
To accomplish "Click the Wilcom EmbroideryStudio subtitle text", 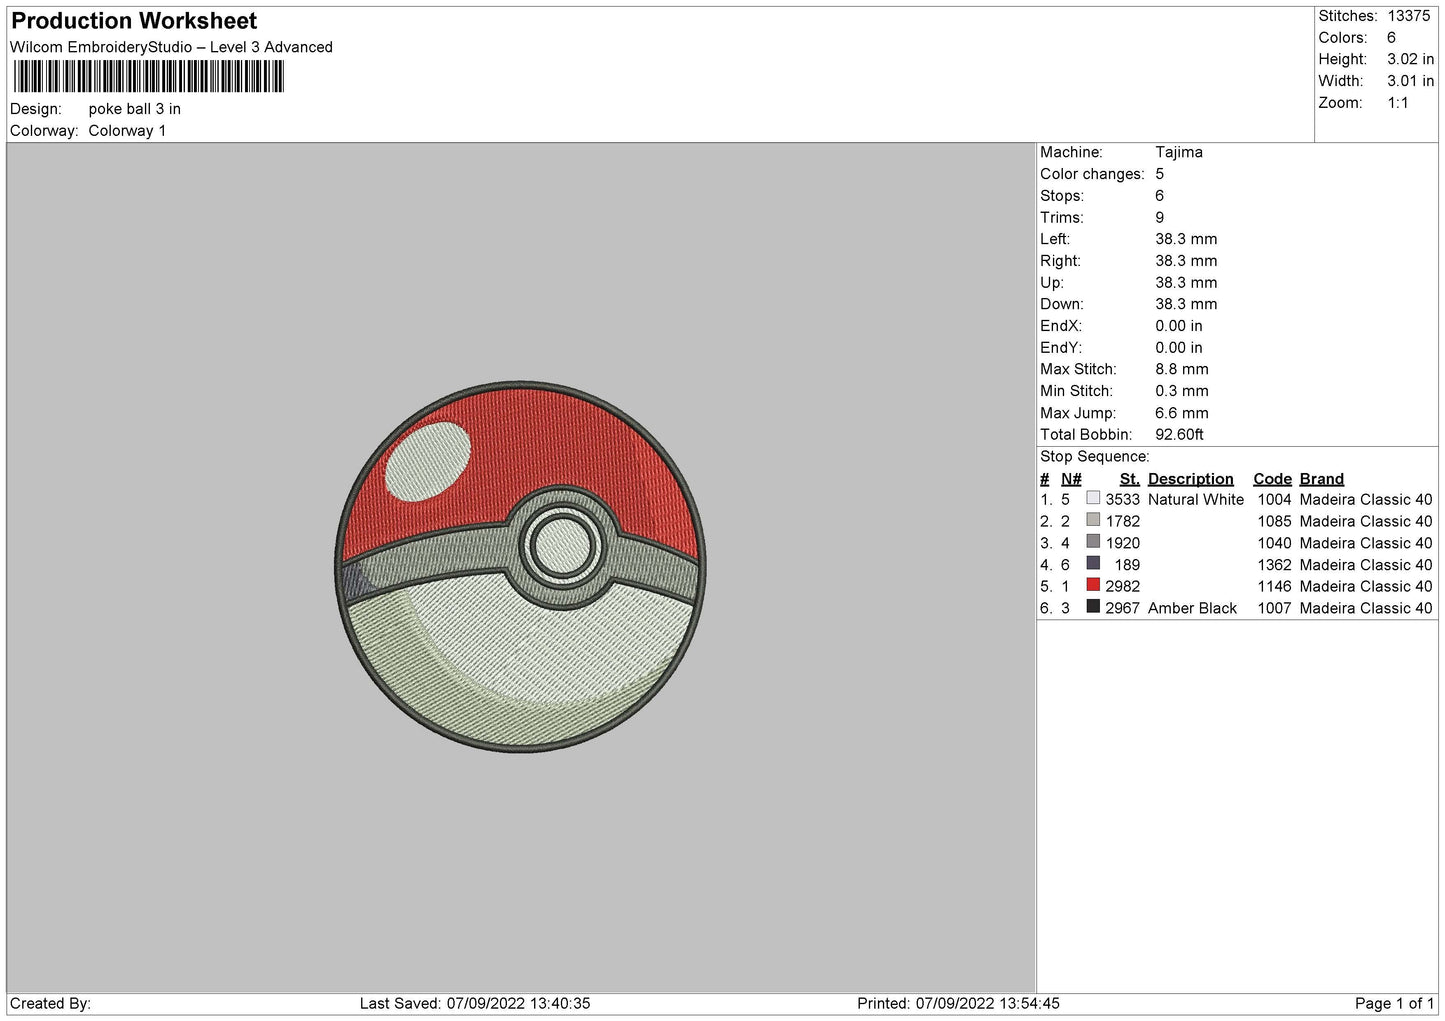I will (171, 47).
